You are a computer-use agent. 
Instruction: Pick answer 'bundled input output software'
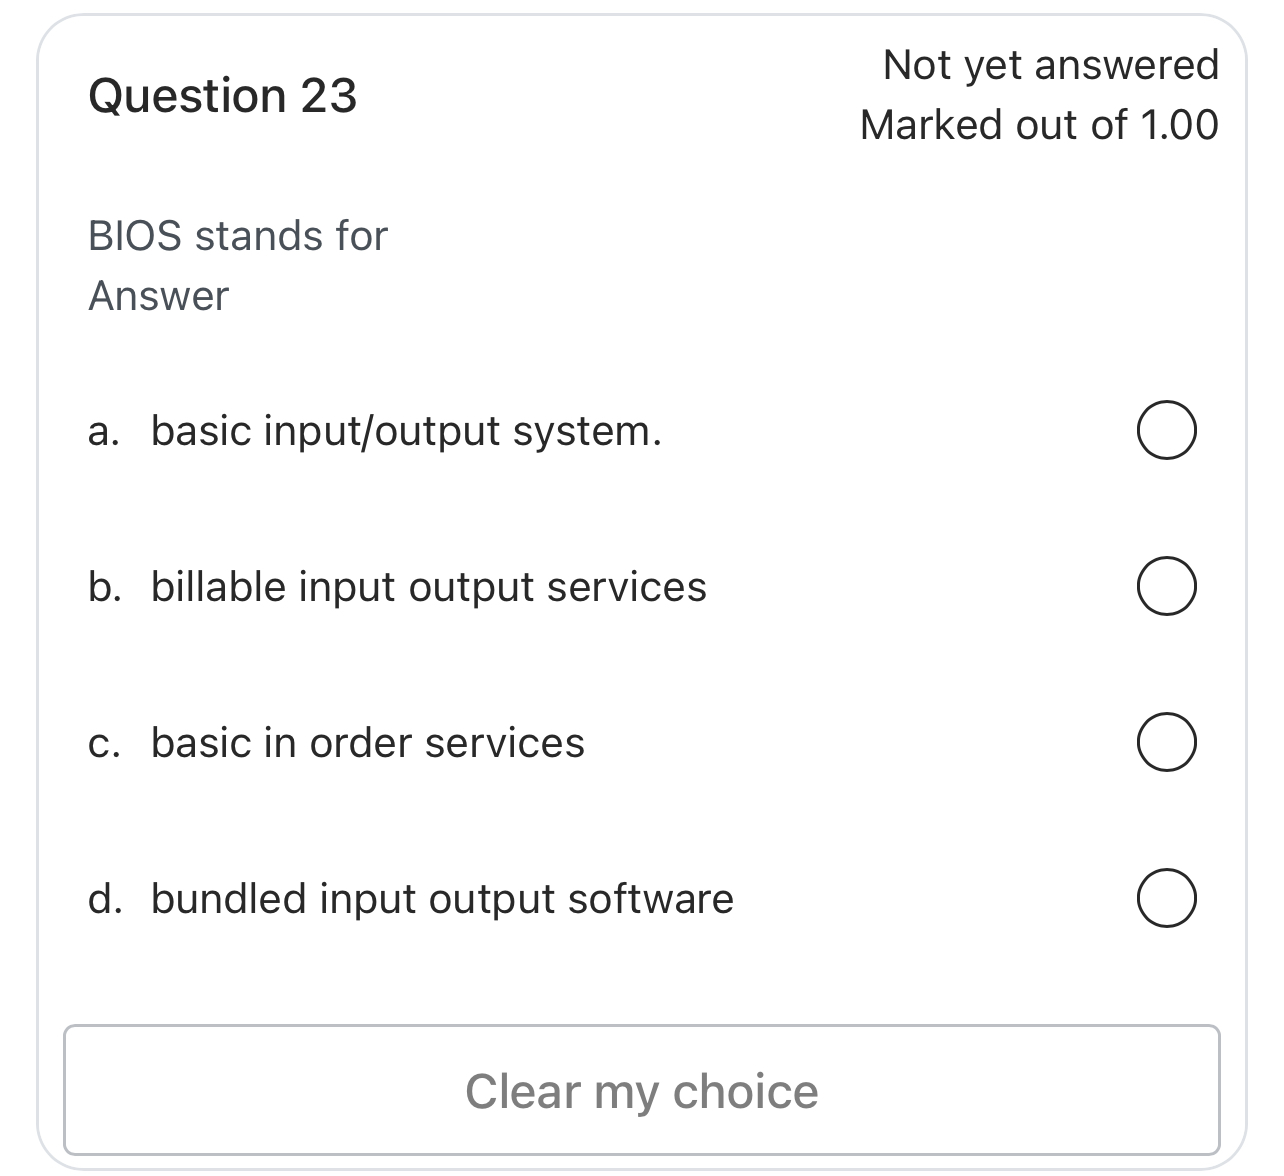tap(441, 898)
